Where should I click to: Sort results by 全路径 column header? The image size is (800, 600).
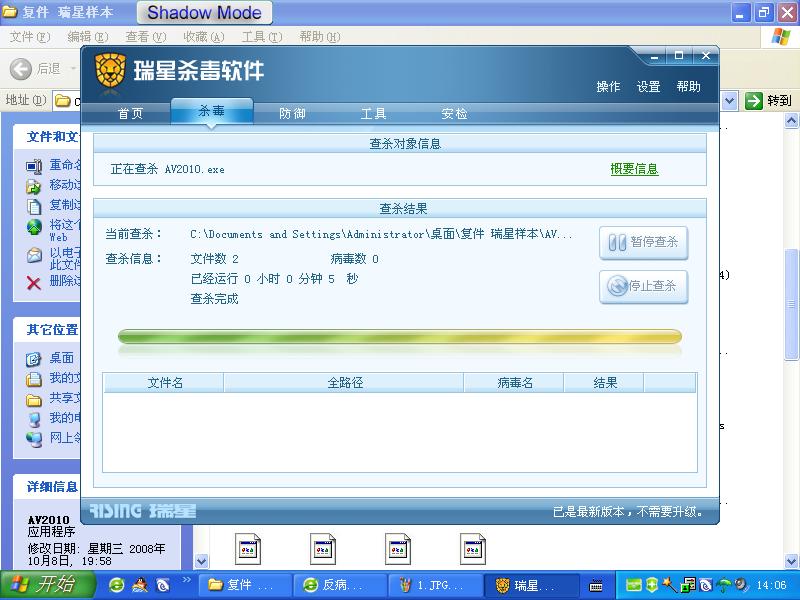click(344, 383)
